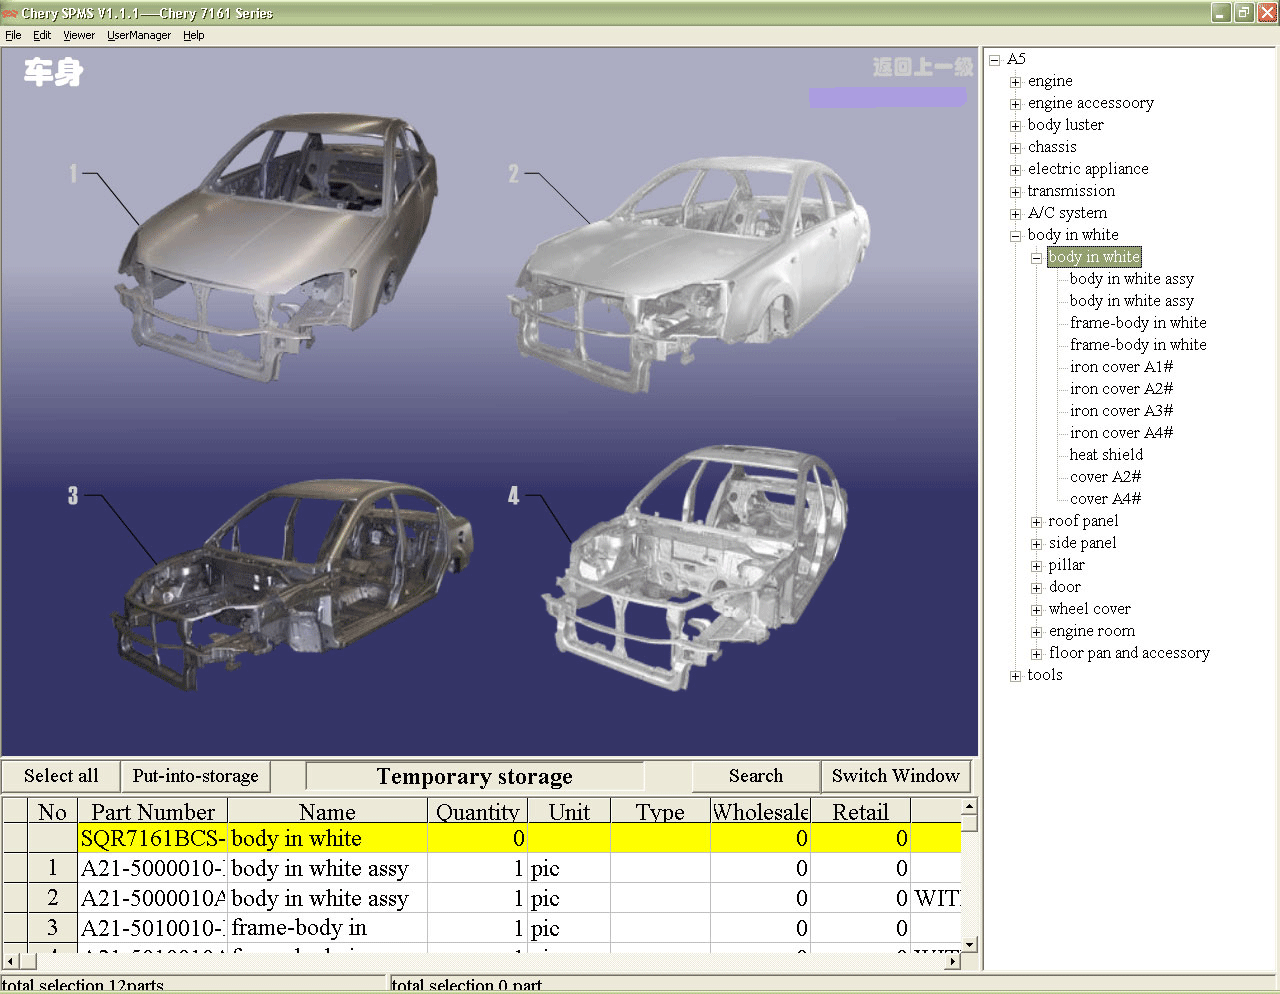The height and width of the screenshot is (994, 1280).
Task: Collapse the top-level body in white node
Action: 1016,236
